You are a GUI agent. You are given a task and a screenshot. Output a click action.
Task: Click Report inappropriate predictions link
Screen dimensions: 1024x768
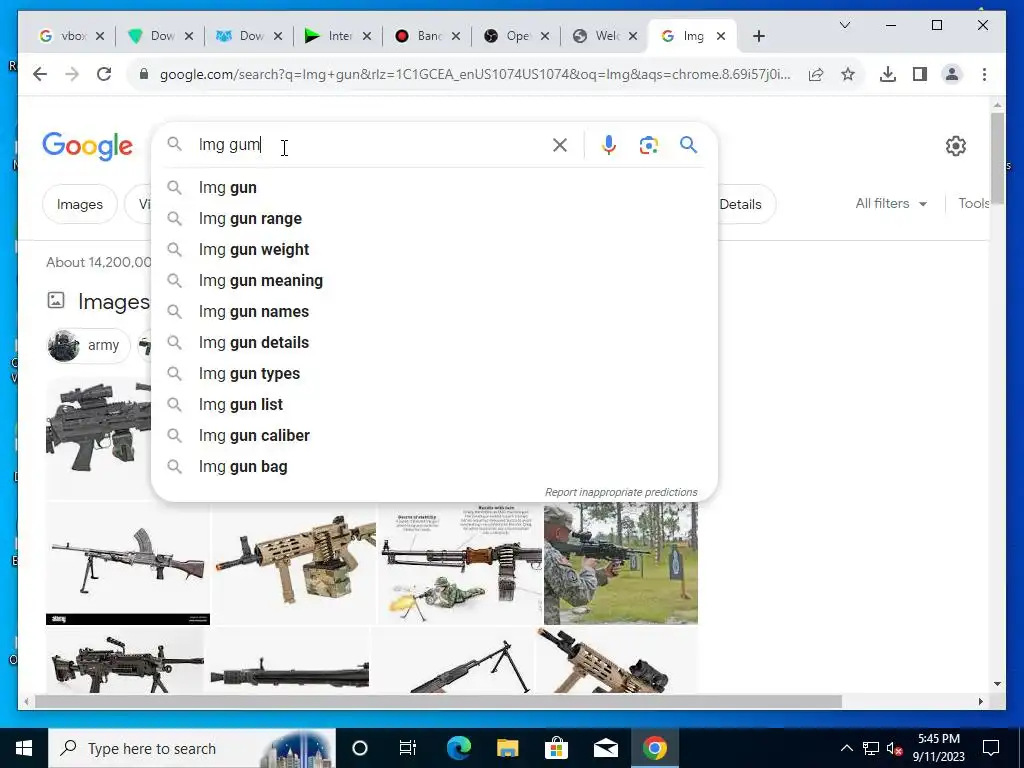(x=621, y=492)
